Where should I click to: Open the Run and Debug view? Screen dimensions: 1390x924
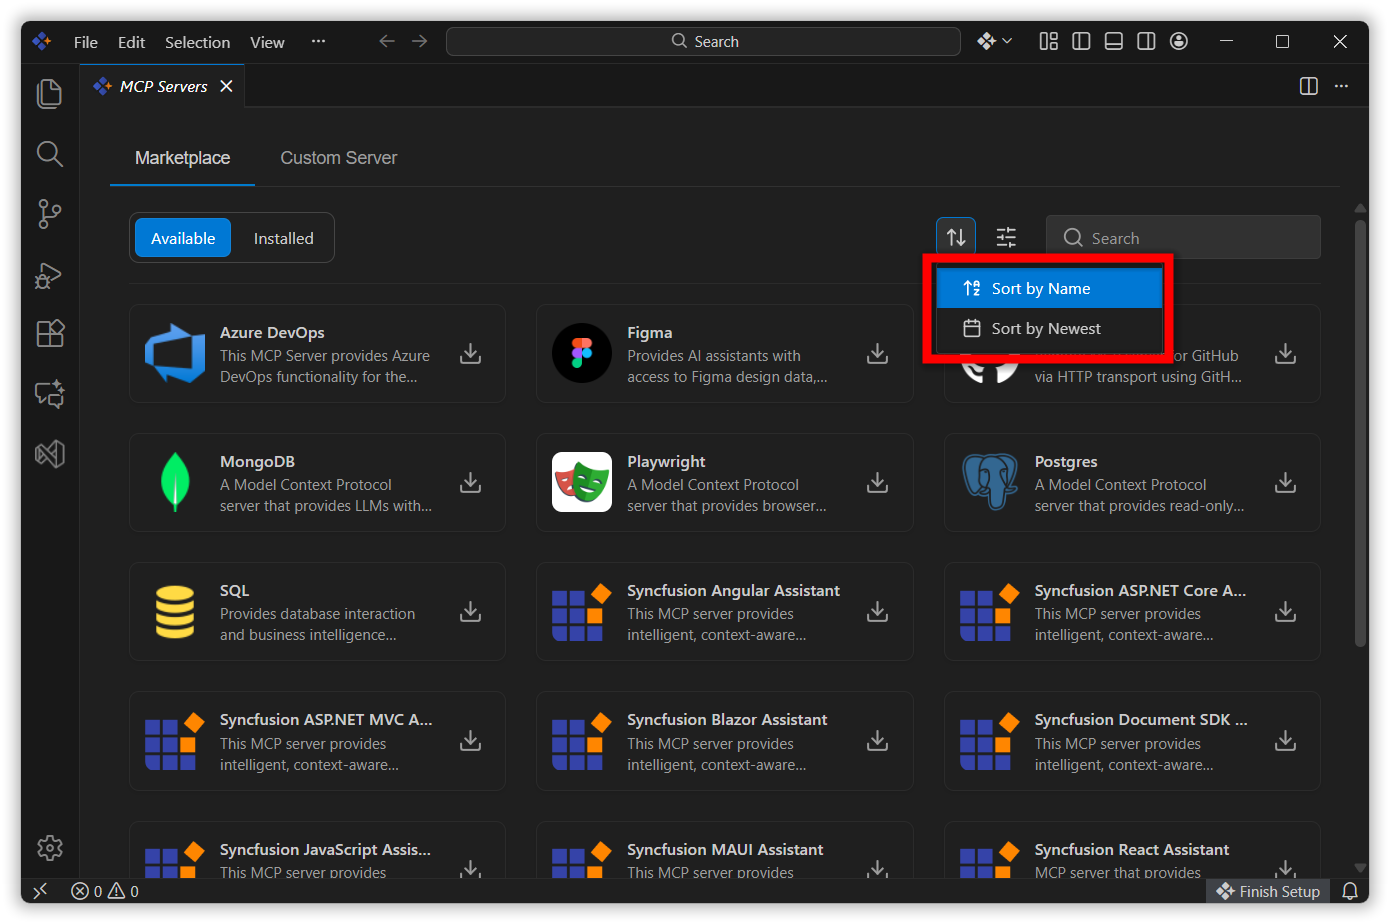(49, 275)
